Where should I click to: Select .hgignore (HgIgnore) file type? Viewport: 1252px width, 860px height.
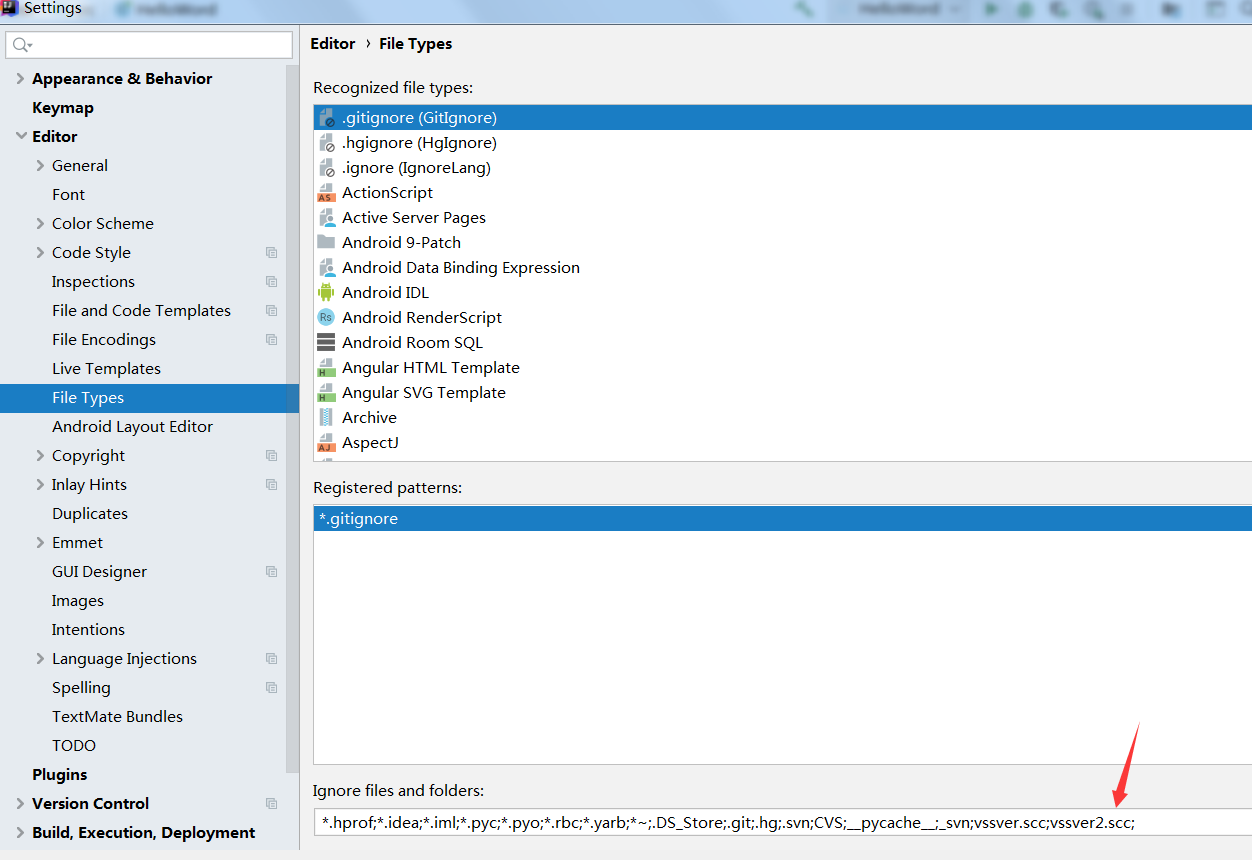pos(419,143)
